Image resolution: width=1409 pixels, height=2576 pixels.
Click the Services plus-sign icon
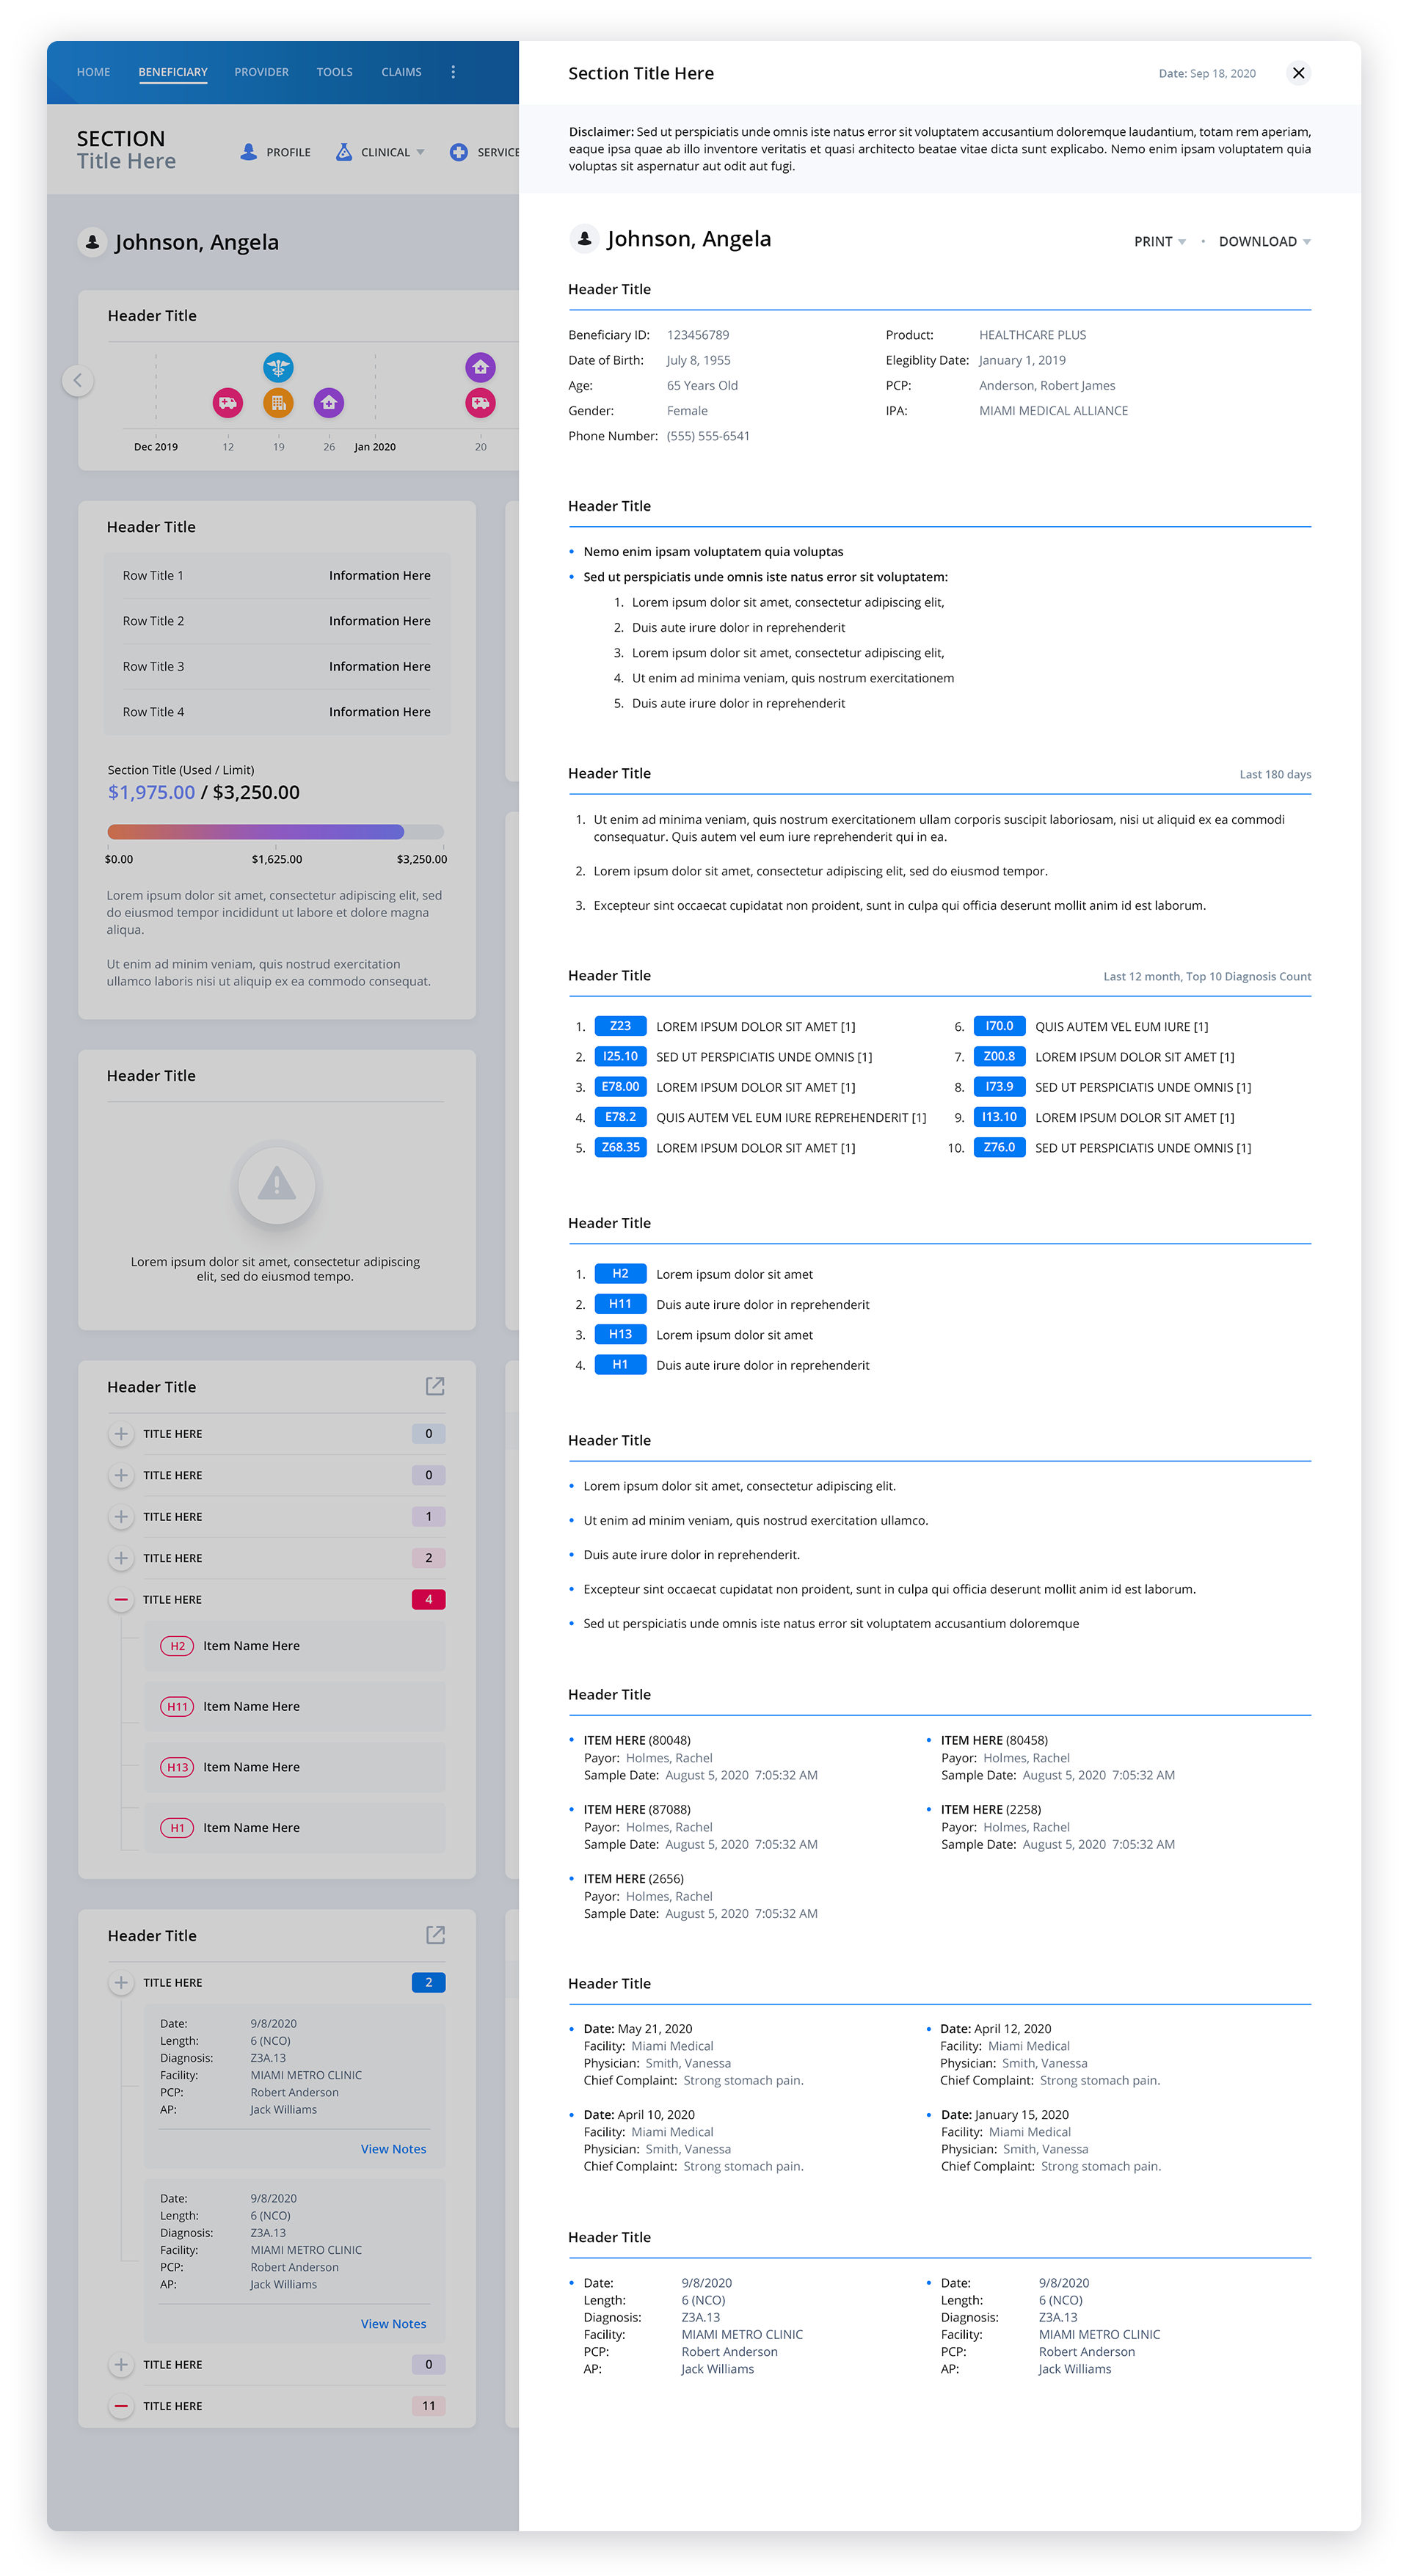458,152
